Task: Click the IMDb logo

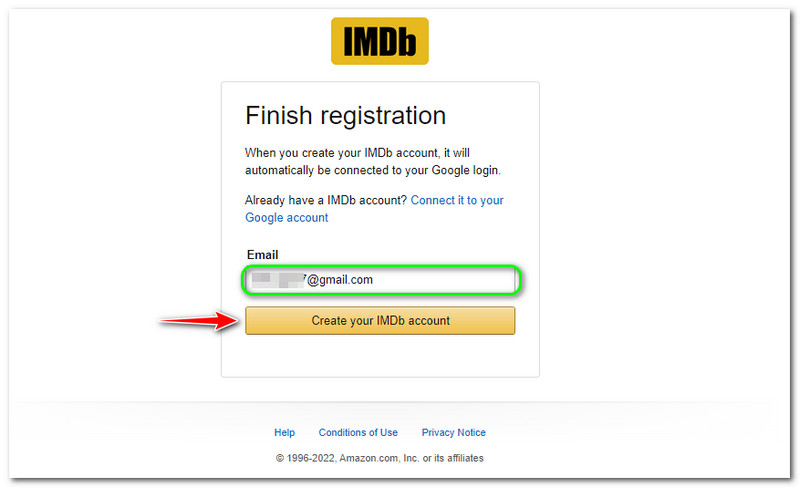Action: 380,41
